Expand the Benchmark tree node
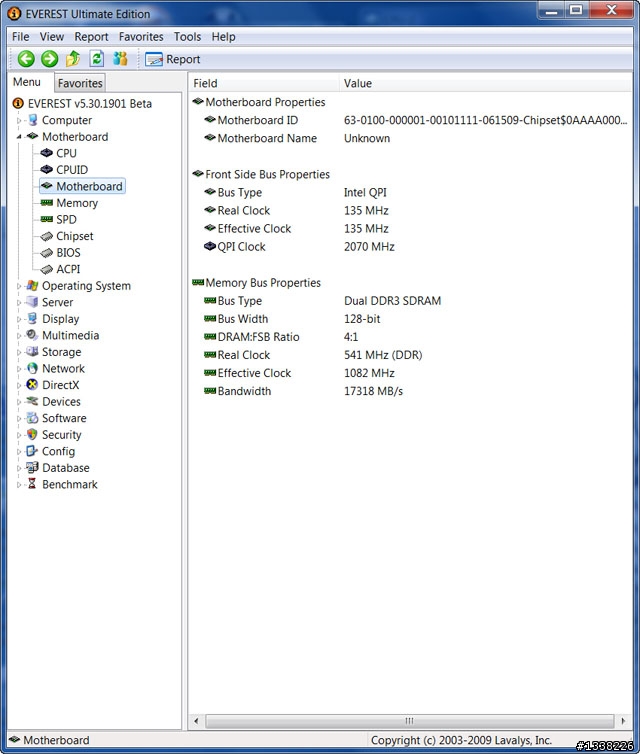 [19, 485]
